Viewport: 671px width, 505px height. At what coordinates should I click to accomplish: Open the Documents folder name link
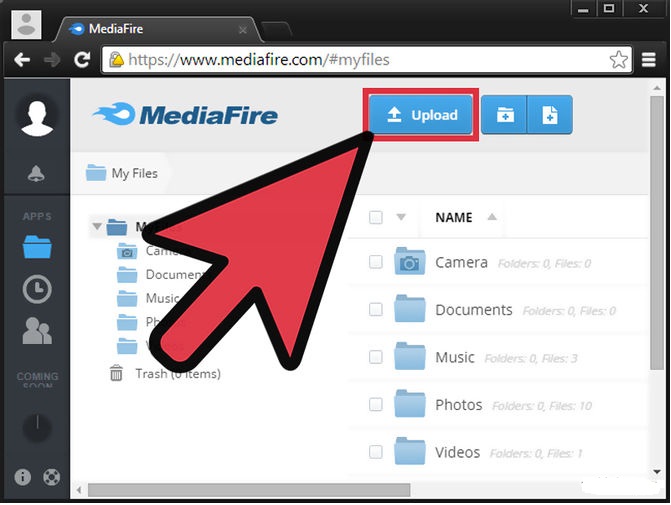[474, 309]
